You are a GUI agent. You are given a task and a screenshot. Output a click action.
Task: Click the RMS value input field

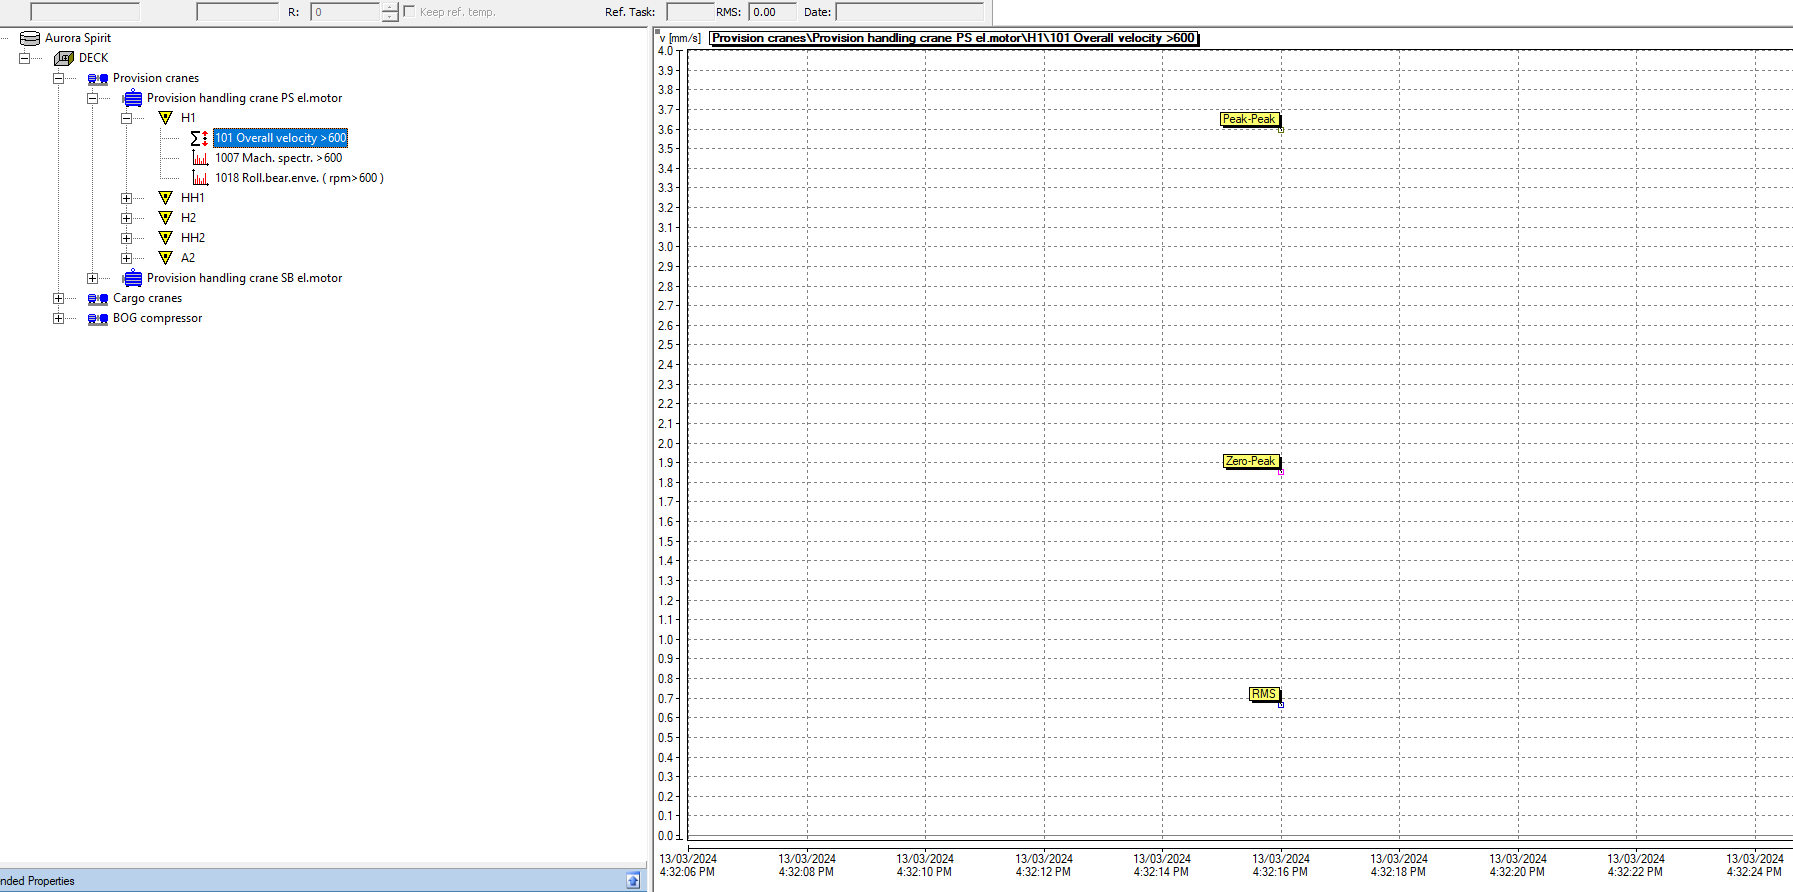point(772,12)
